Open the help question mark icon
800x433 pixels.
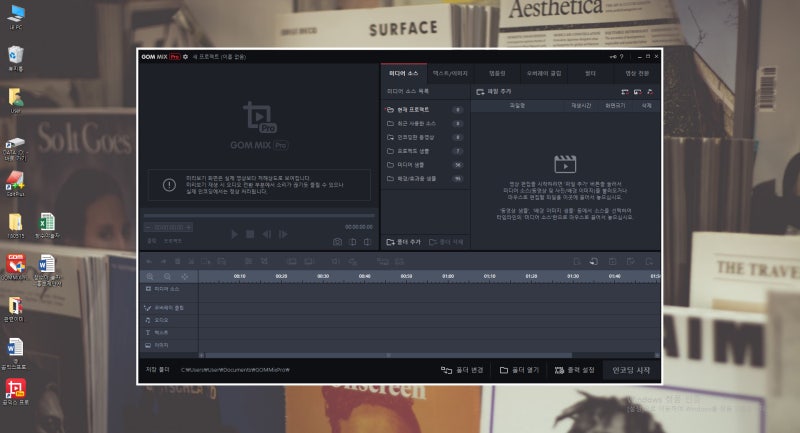pyautogui.click(x=621, y=57)
